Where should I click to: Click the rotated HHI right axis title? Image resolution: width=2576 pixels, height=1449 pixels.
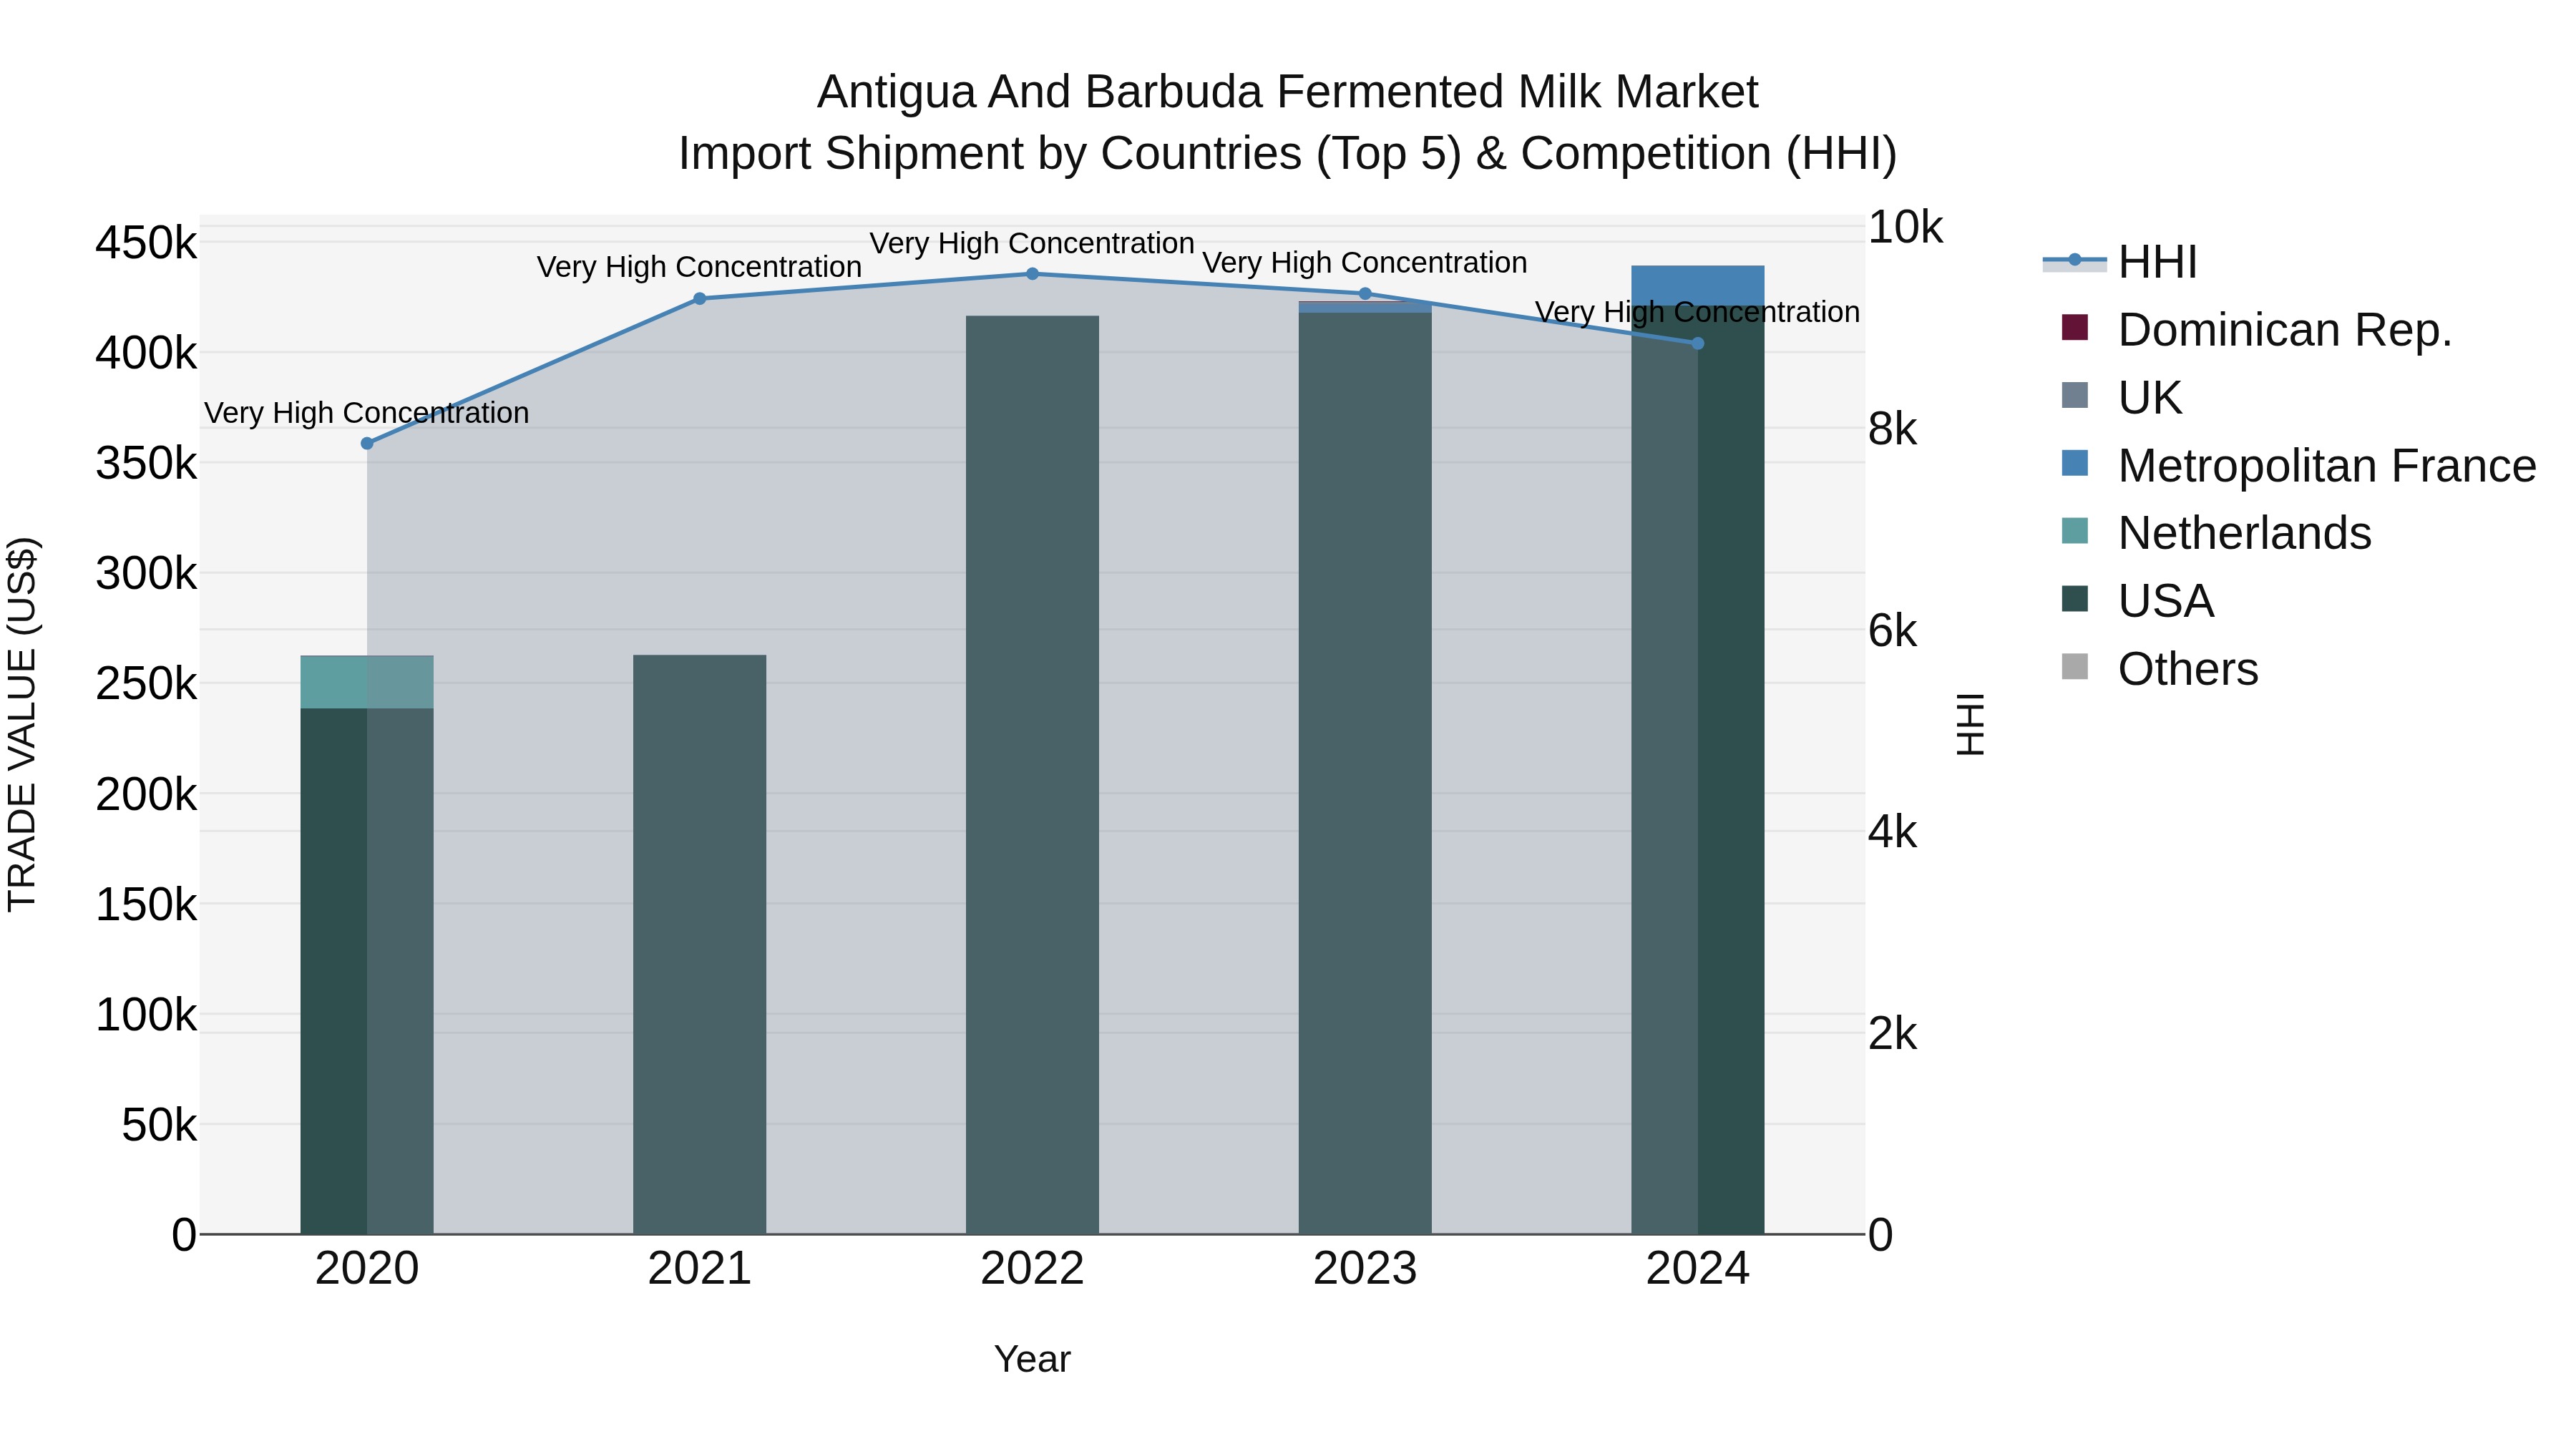(1970, 724)
